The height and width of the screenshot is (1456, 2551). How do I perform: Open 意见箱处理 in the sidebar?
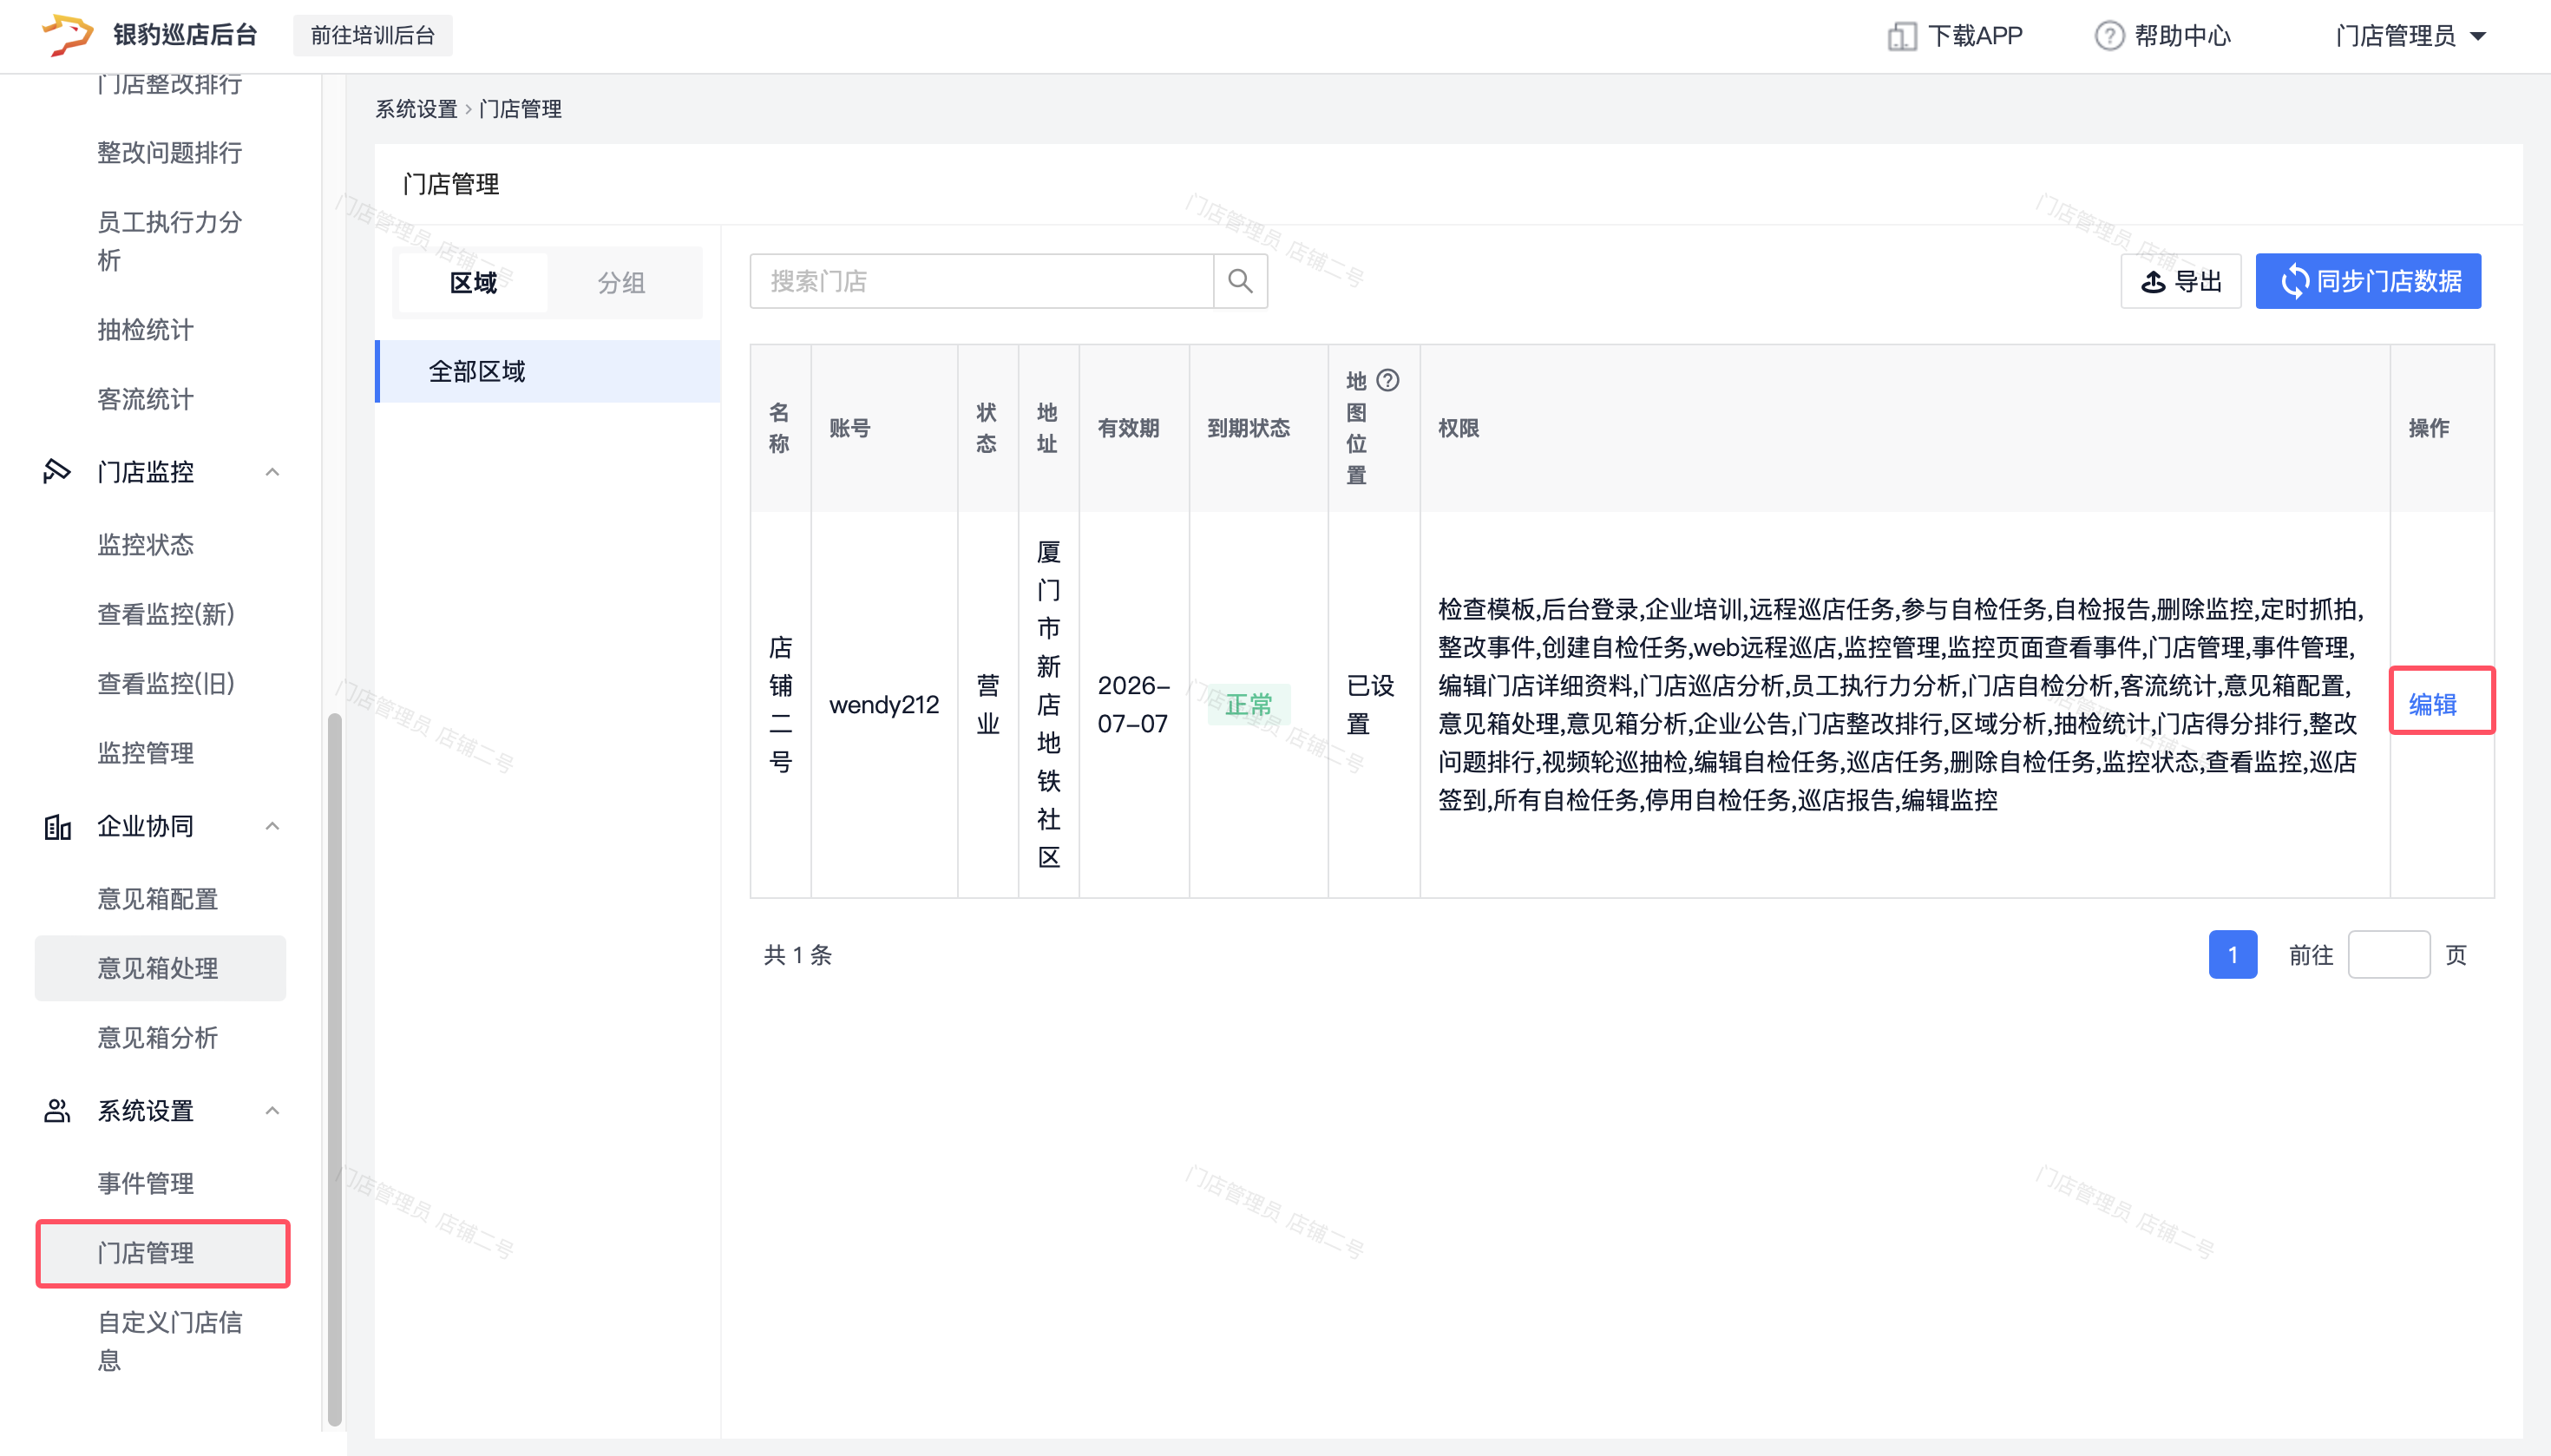pos(158,968)
